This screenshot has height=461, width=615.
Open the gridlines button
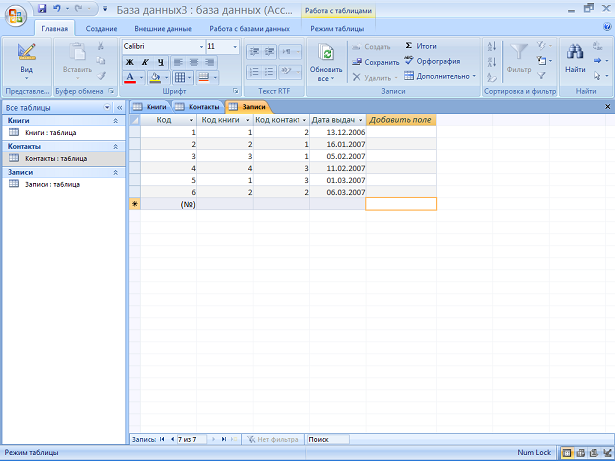tap(180, 78)
